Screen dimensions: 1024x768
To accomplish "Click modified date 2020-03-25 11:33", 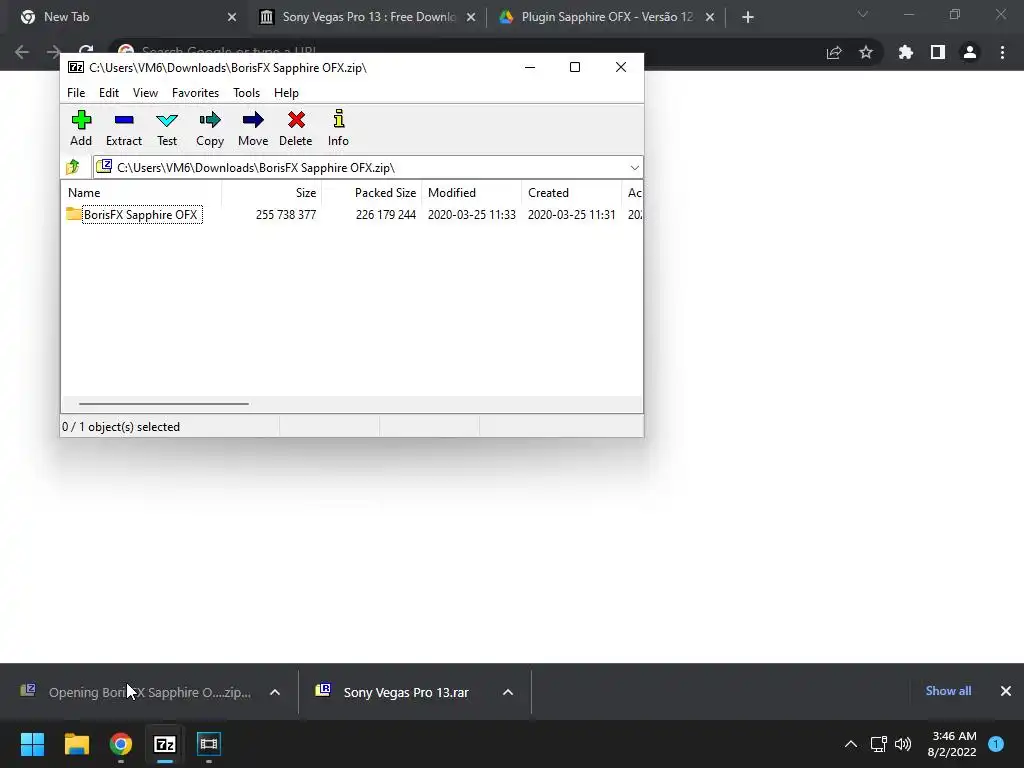I will pyautogui.click(x=472, y=215).
